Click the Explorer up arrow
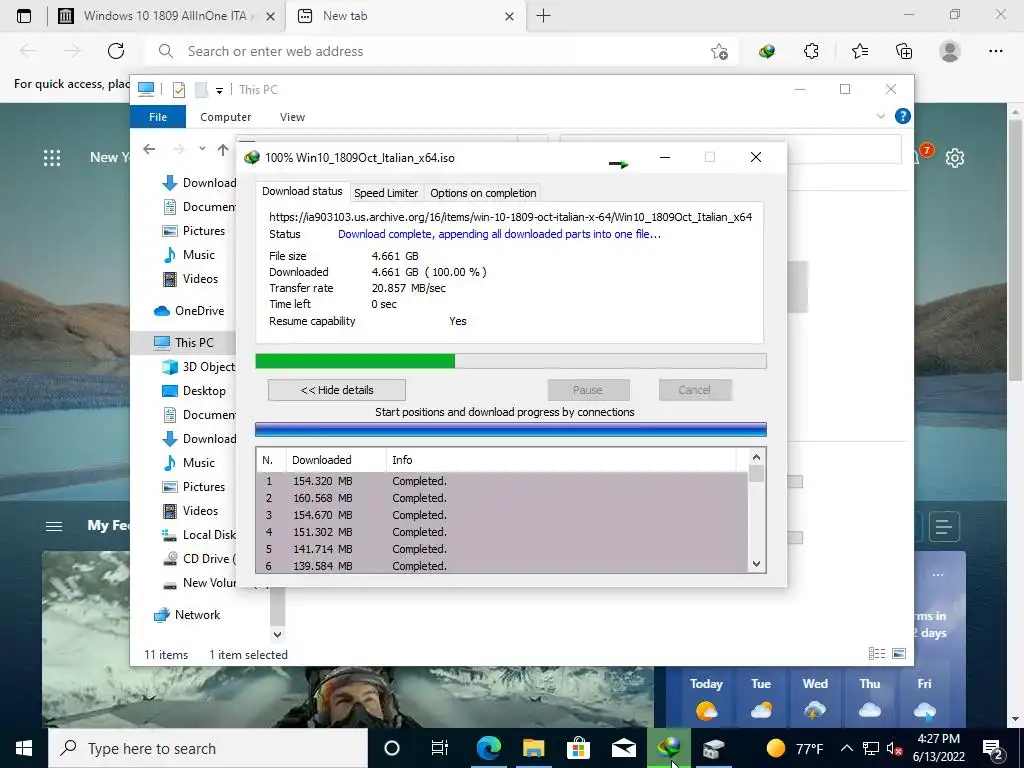The height and width of the screenshot is (768, 1024). coord(223,150)
